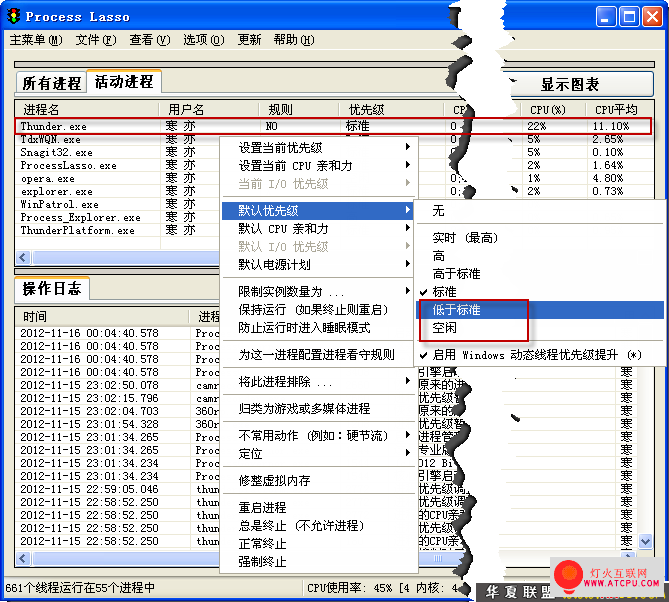The width and height of the screenshot is (669, 602).
Task: Expand 设置当前 CPU 亲和力 submenu
Action: coord(317,166)
